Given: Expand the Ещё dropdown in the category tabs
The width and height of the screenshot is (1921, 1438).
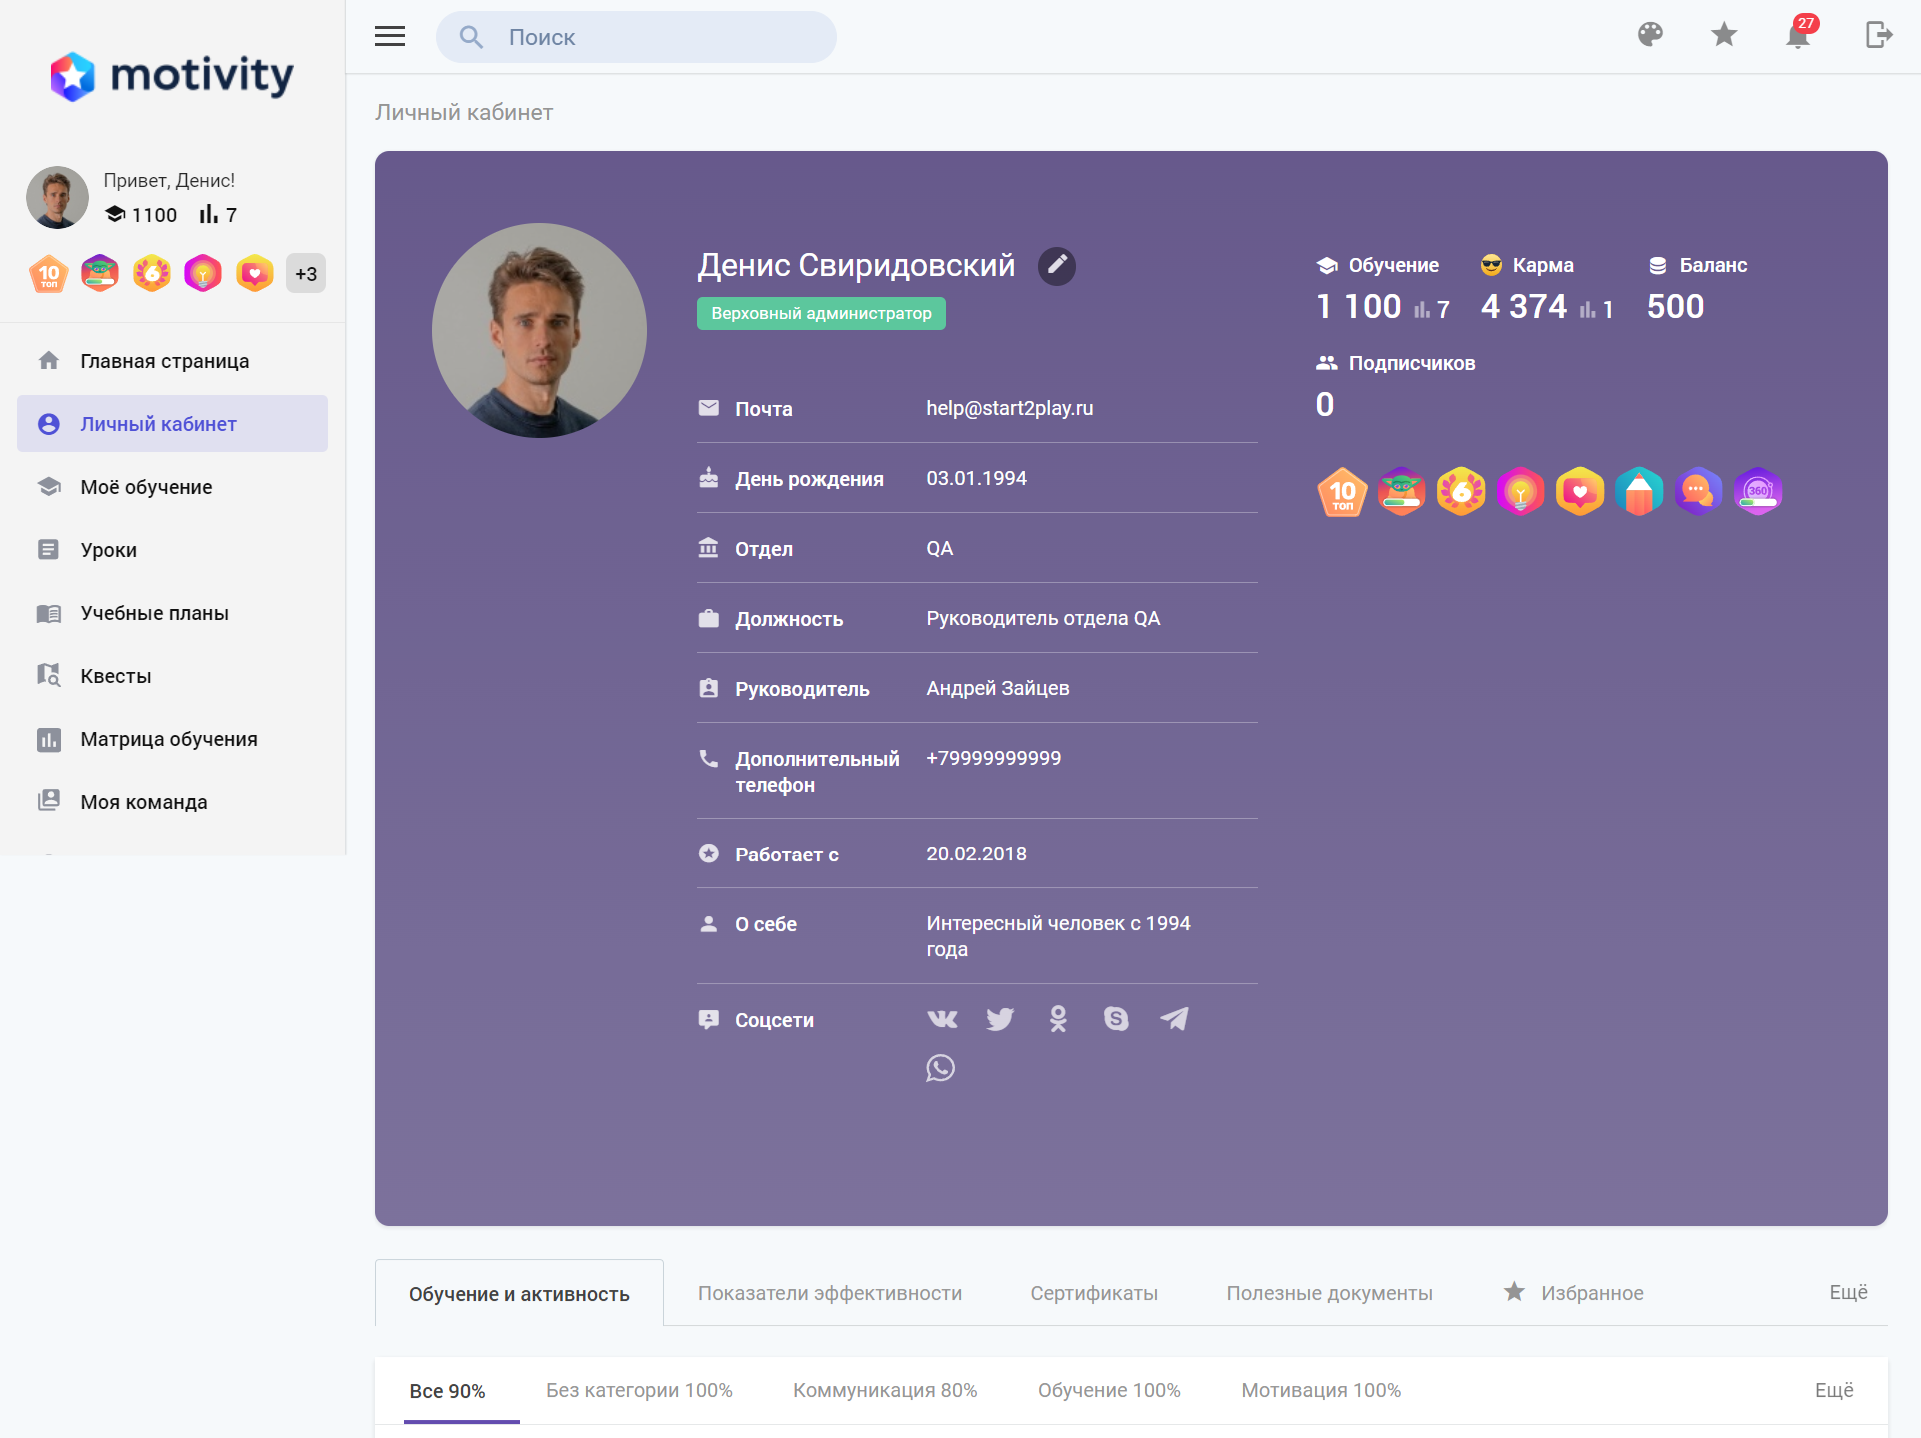Looking at the screenshot, I should [1833, 1390].
